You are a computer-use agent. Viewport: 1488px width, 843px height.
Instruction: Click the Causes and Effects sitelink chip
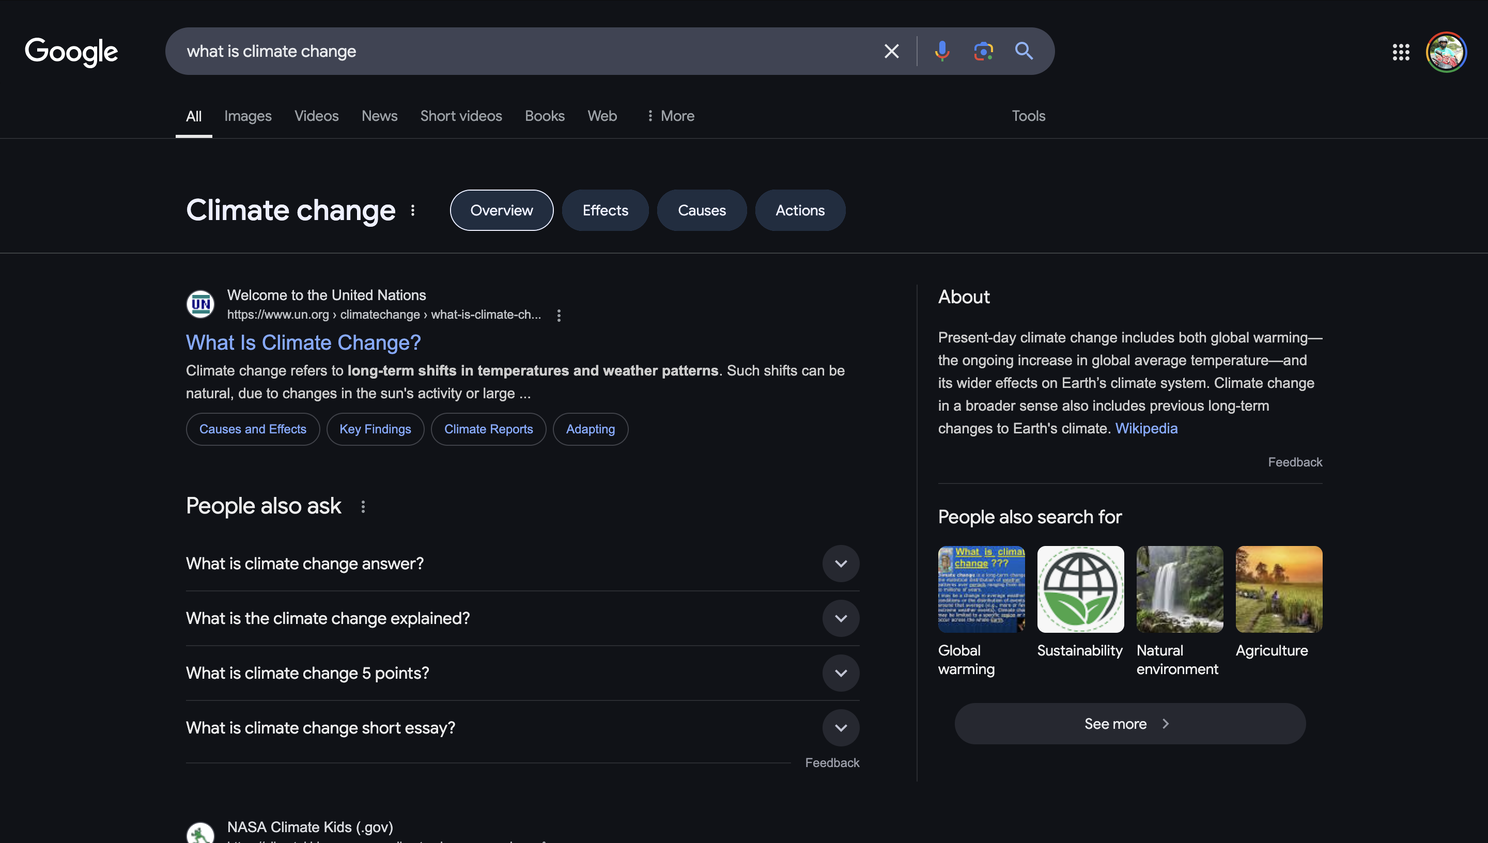tap(253, 429)
